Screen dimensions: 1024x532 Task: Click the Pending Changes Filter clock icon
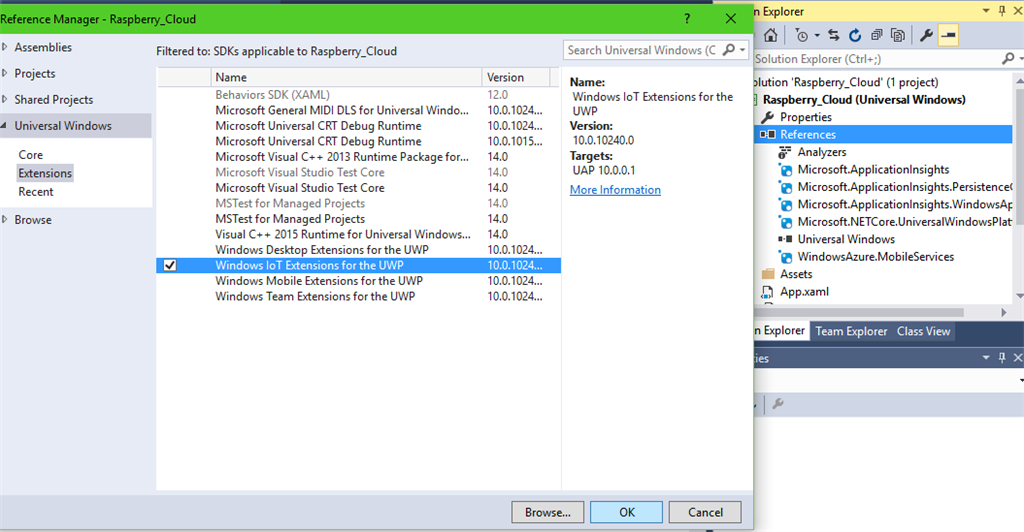[802, 35]
